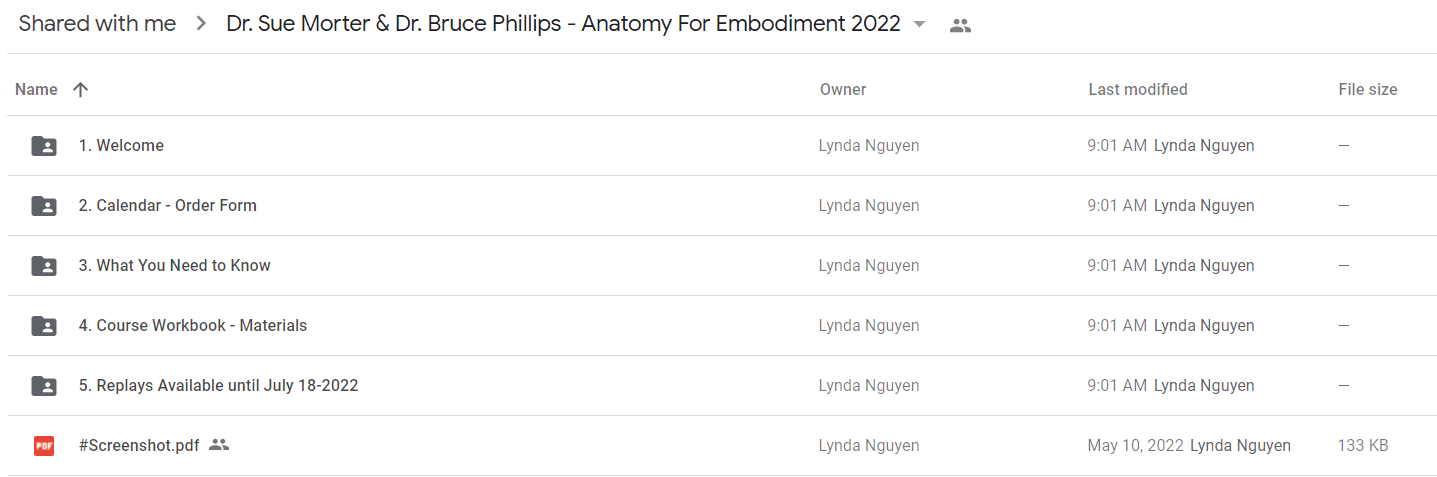
Task: Click the Owner column header
Action: point(843,89)
